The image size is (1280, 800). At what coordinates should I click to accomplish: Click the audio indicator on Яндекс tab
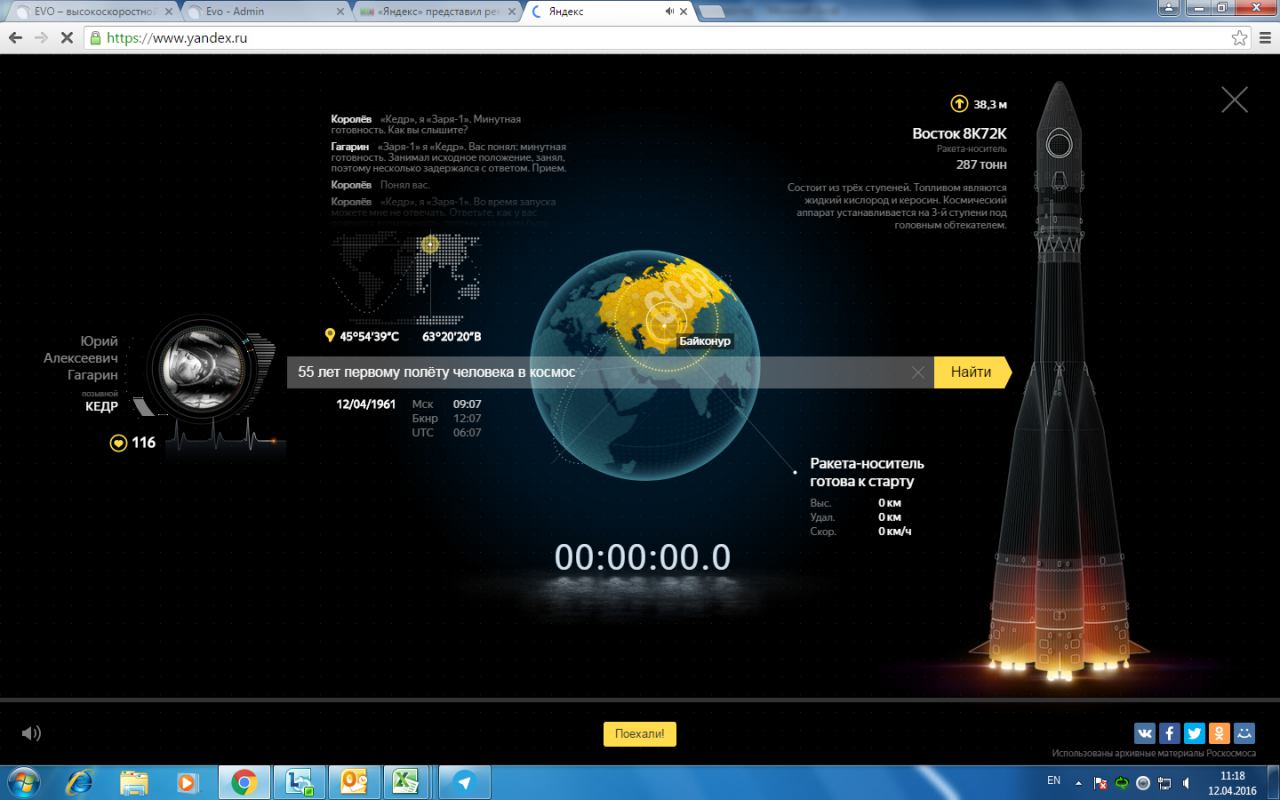click(668, 12)
